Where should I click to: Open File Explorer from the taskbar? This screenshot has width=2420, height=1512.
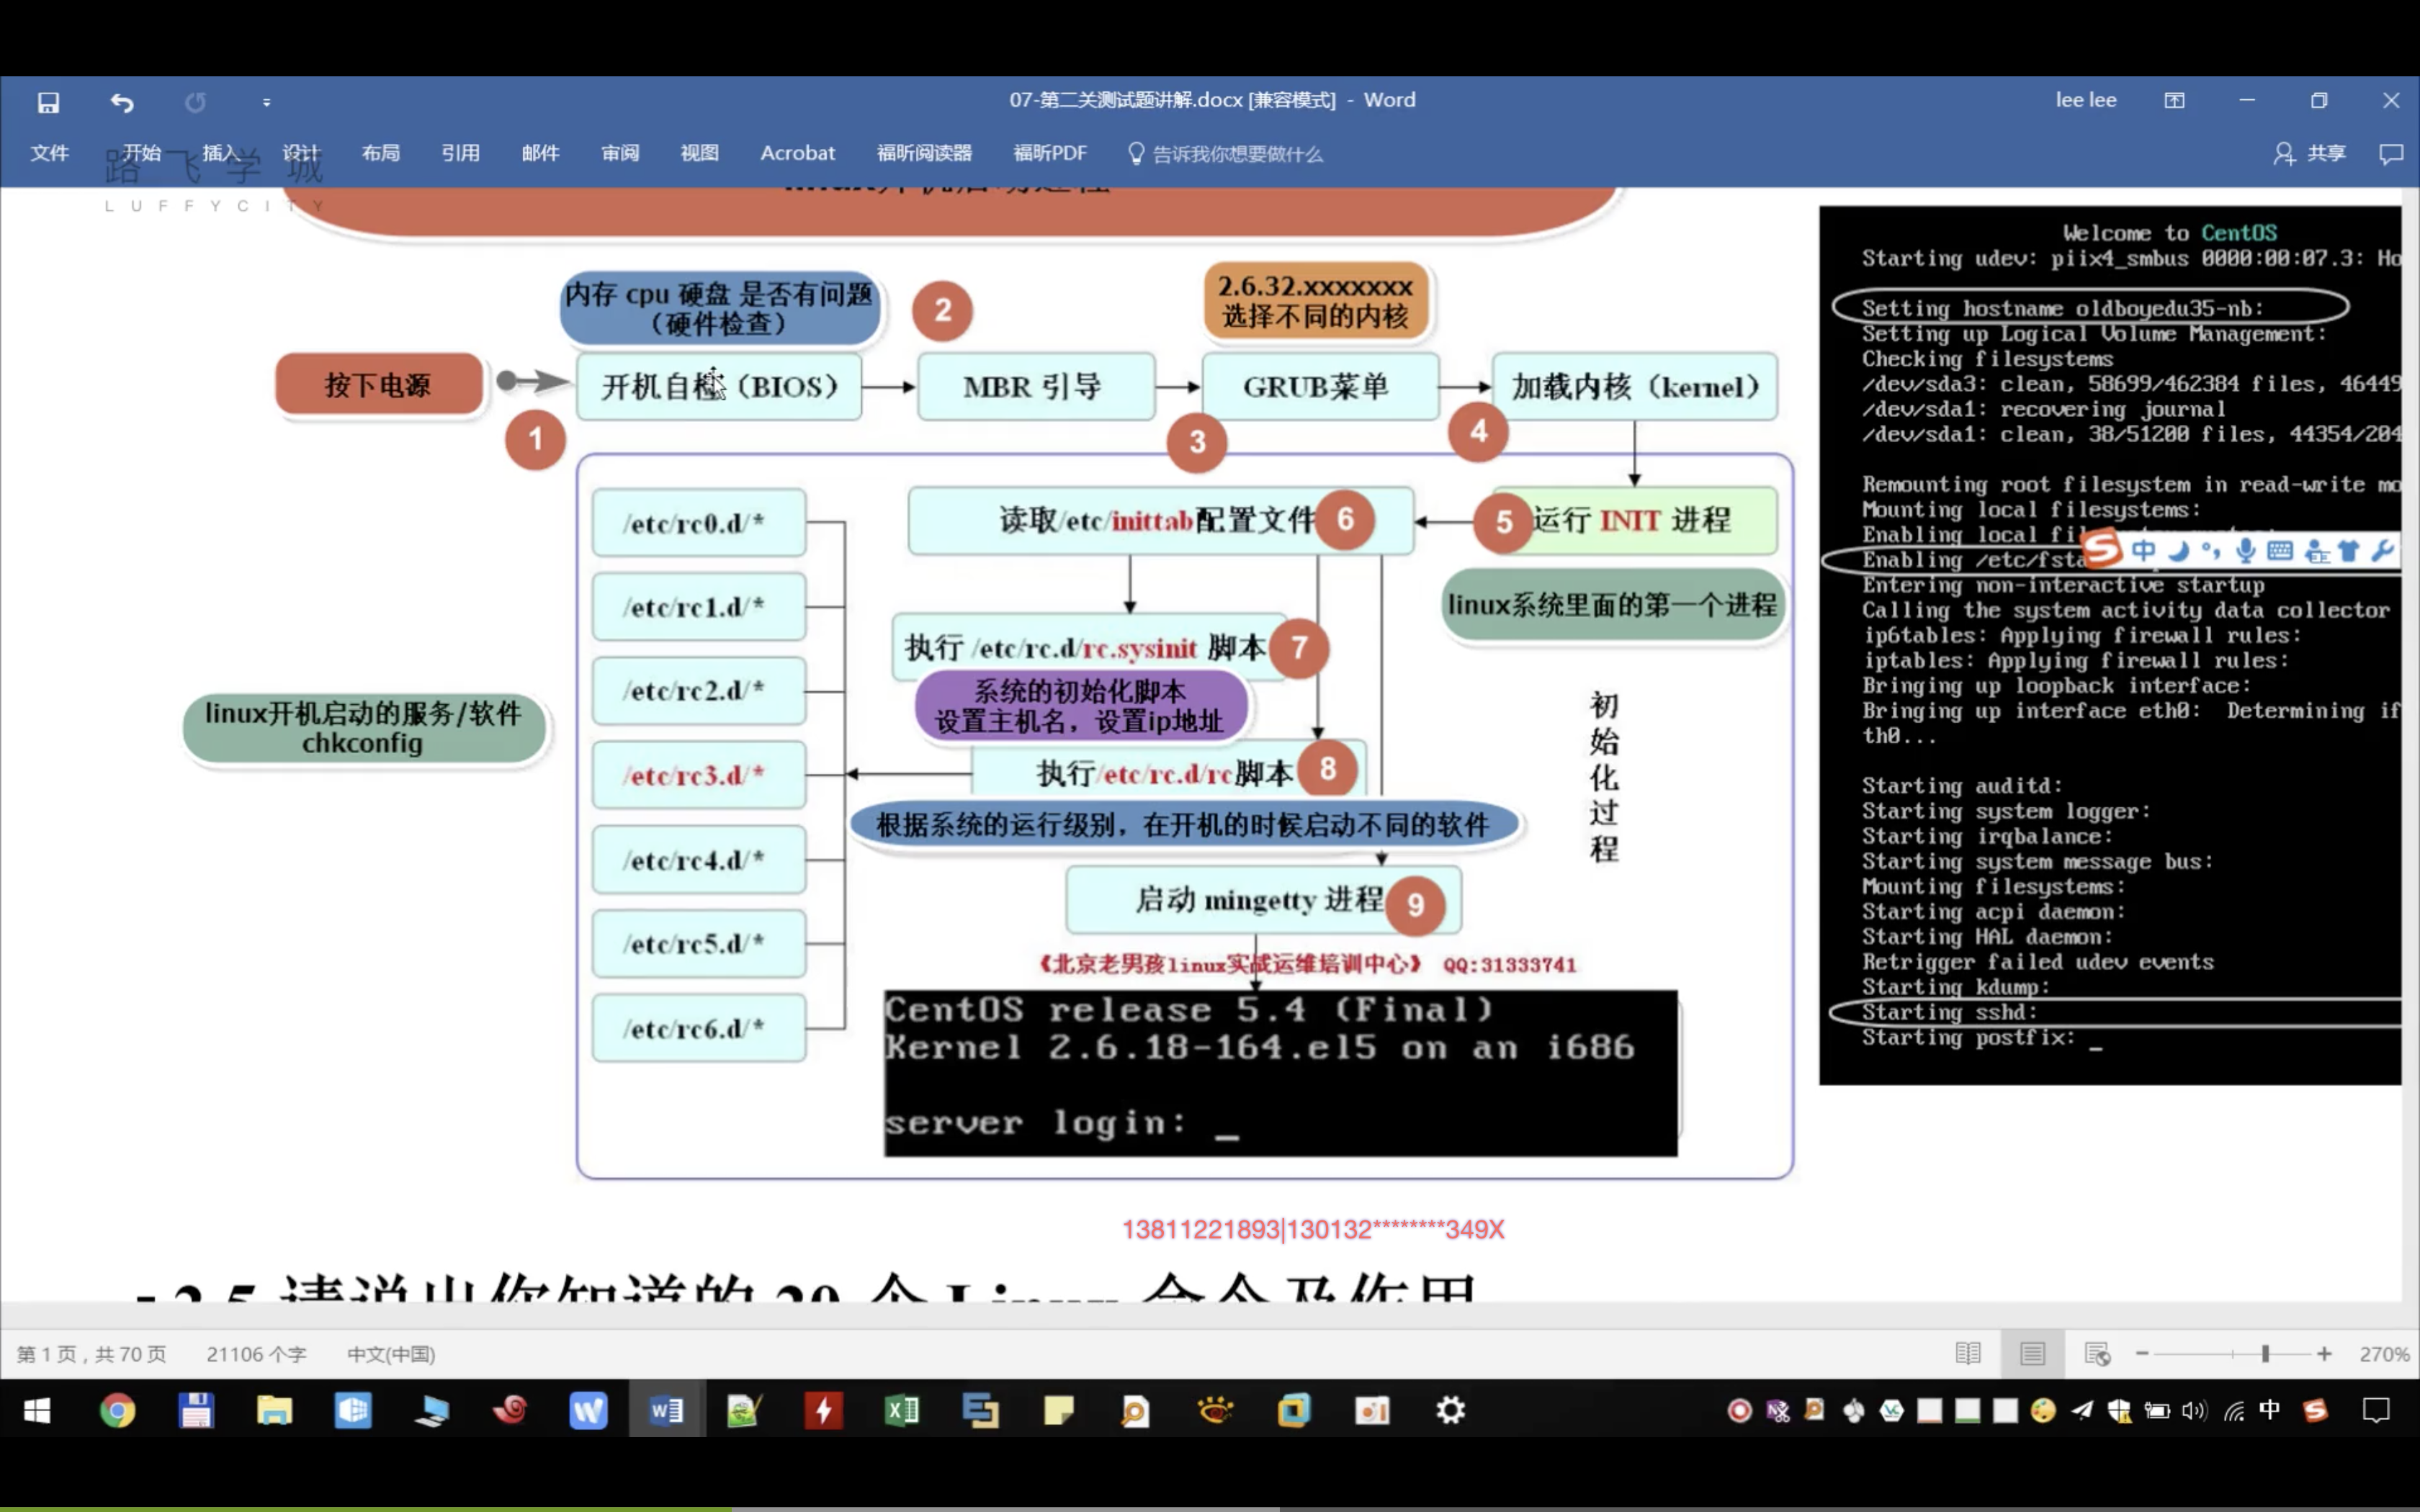(x=274, y=1410)
